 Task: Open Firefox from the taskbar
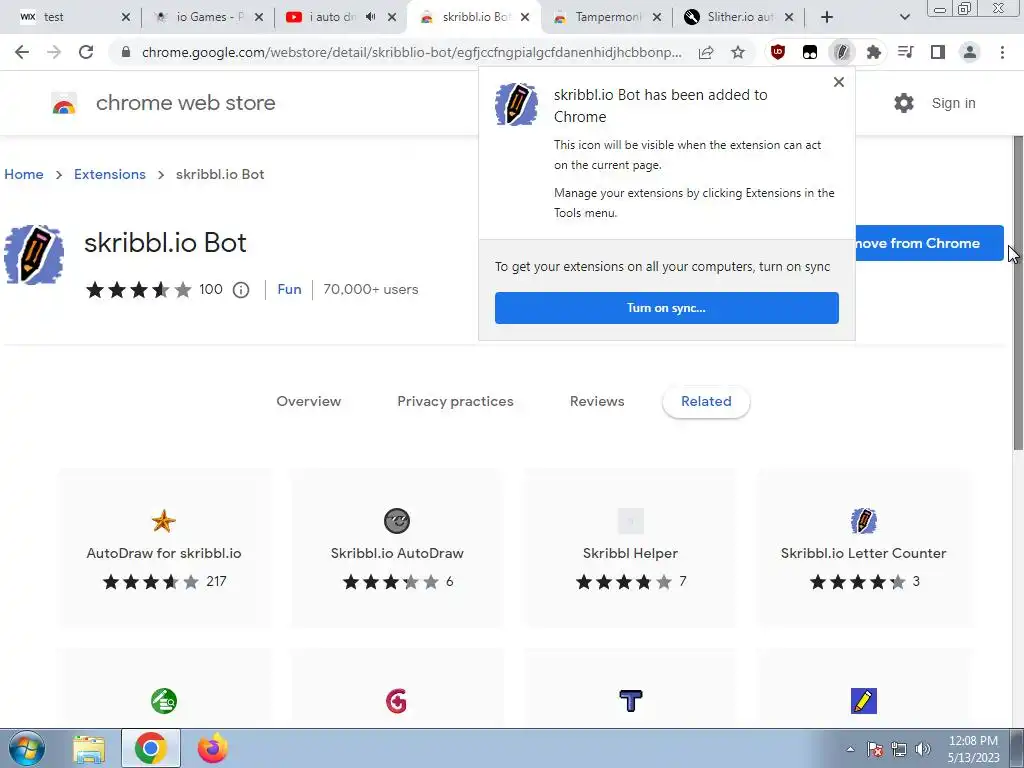(213, 749)
